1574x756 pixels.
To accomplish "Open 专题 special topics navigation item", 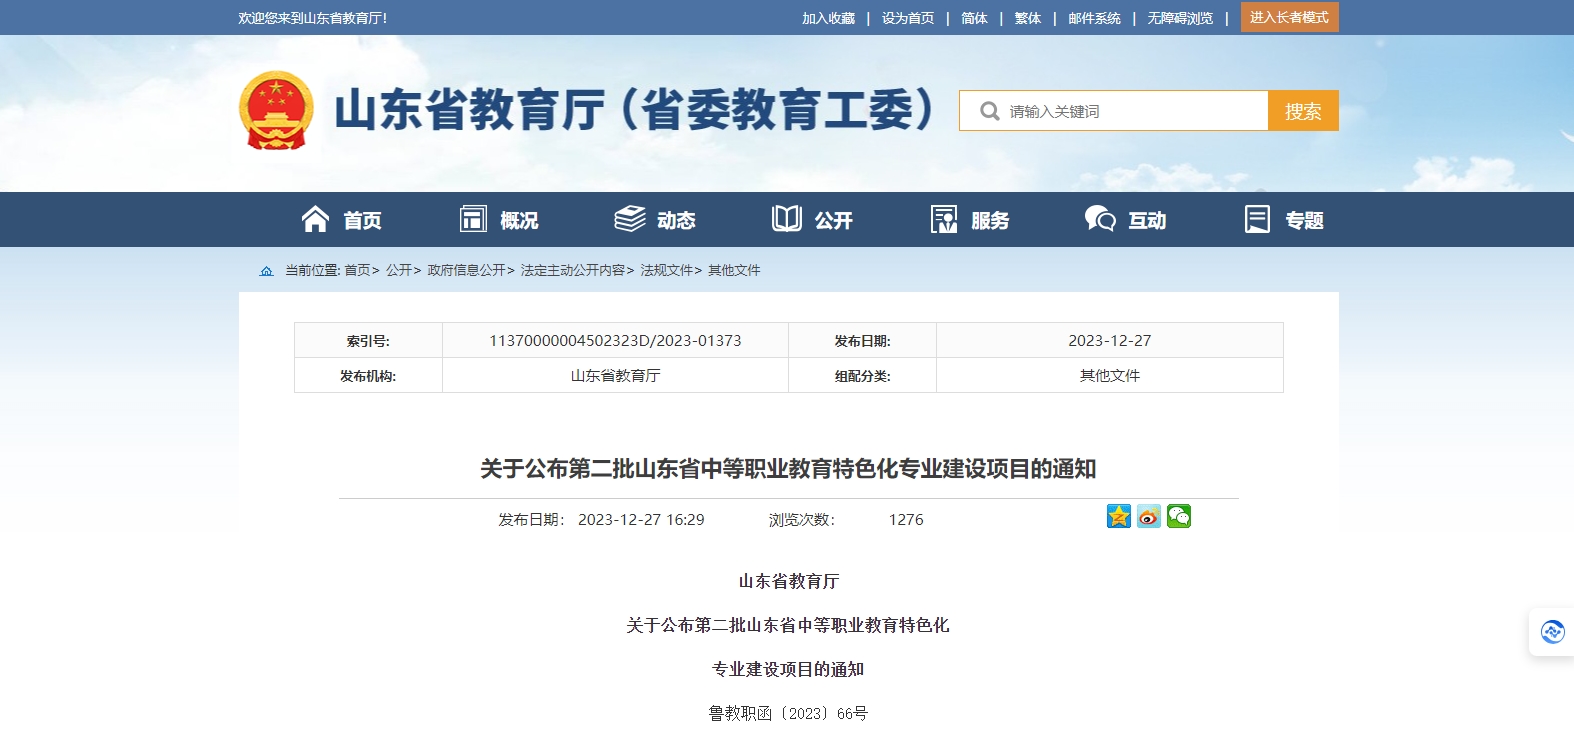I will [1283, 220].
